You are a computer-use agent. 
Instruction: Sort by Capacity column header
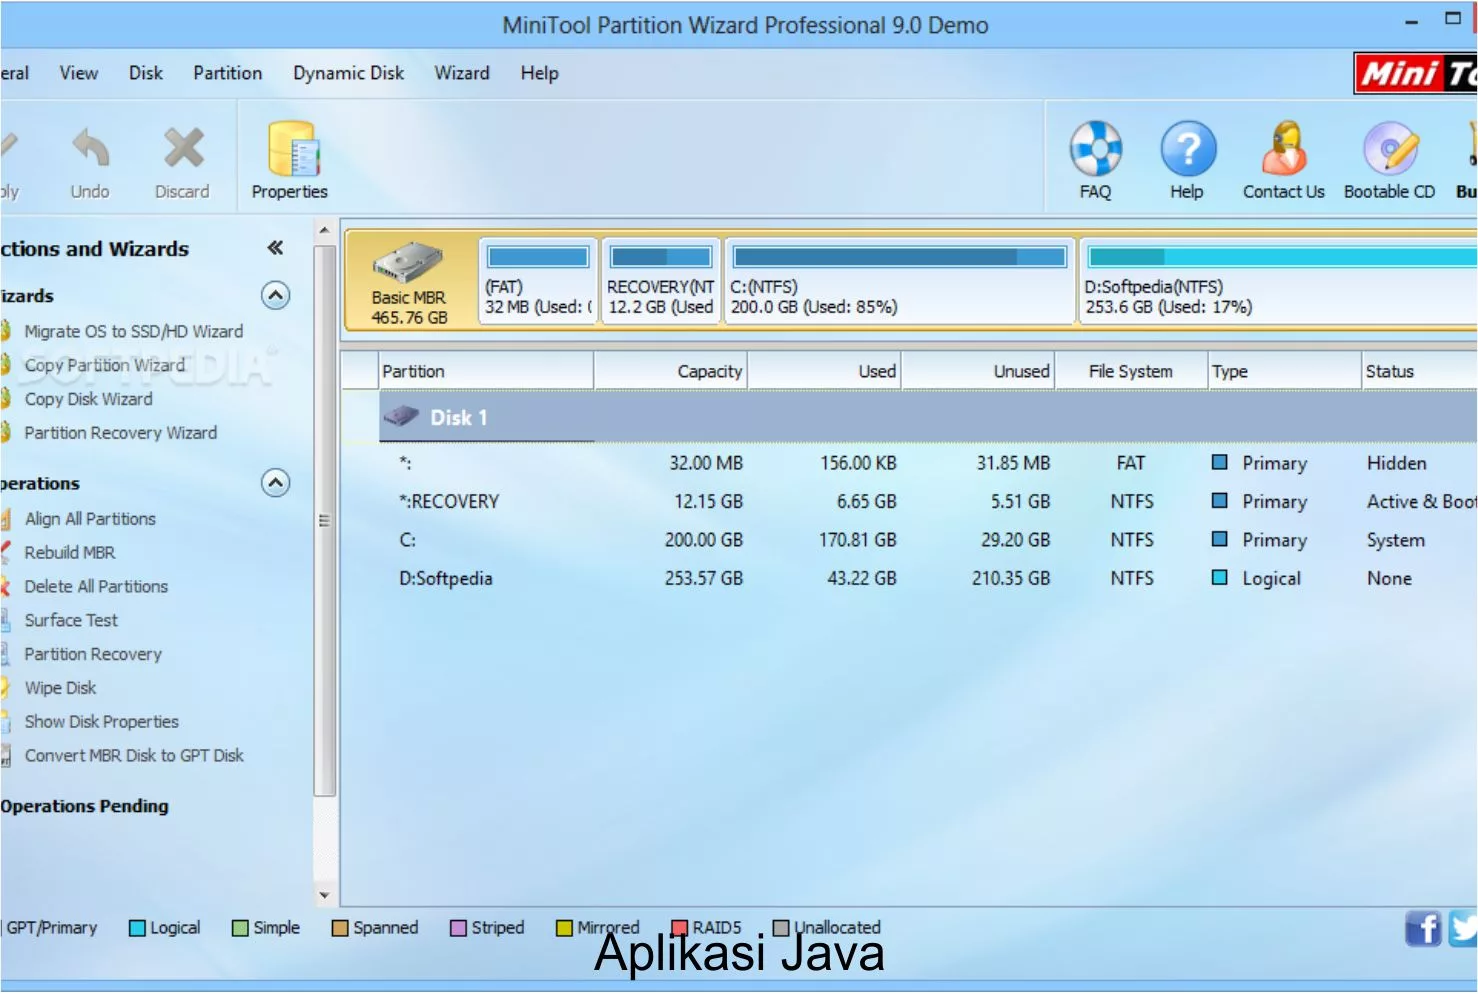pyautogui.click(x=709, y=372)
